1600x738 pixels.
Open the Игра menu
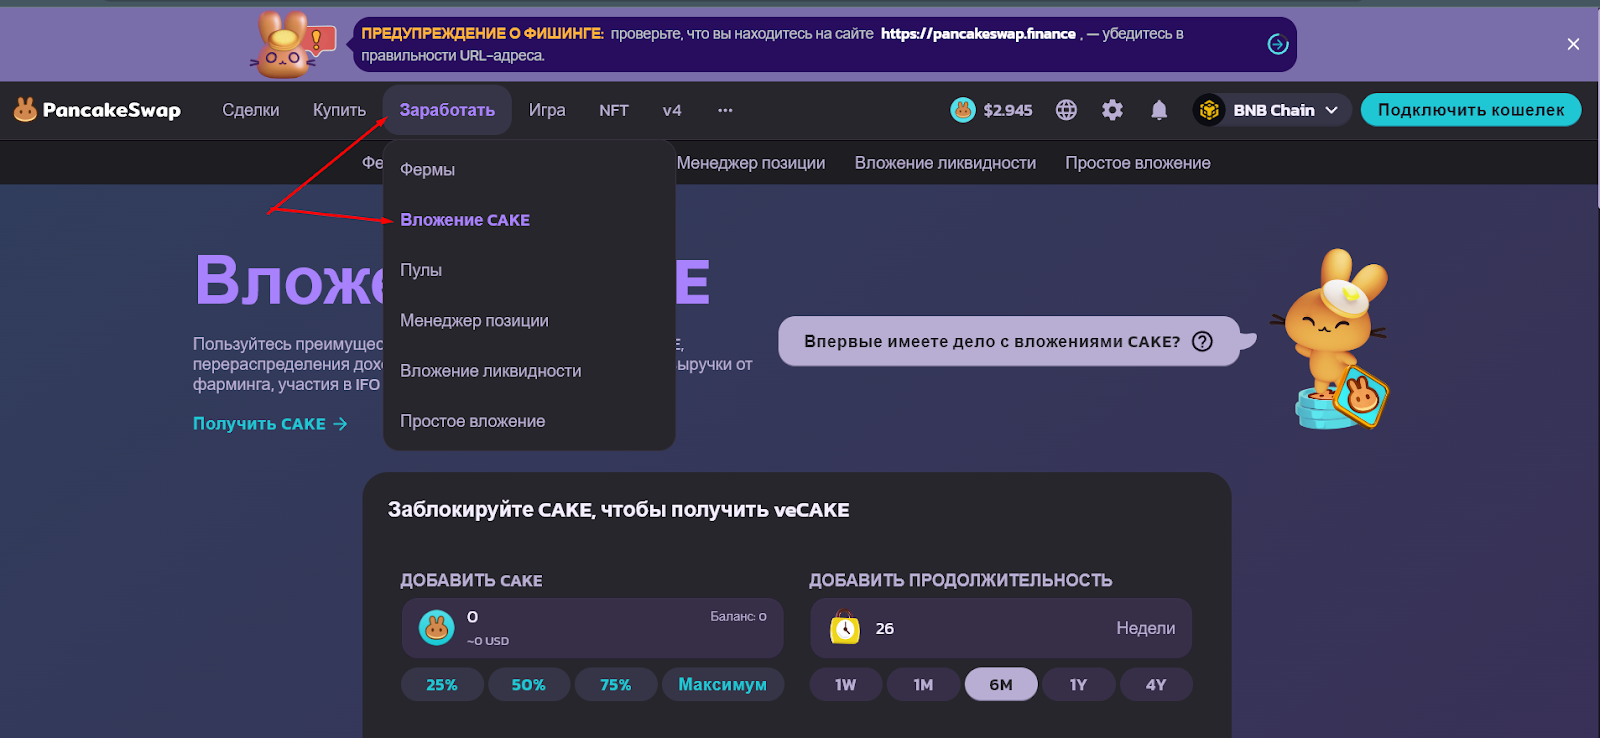click(547, 110)
